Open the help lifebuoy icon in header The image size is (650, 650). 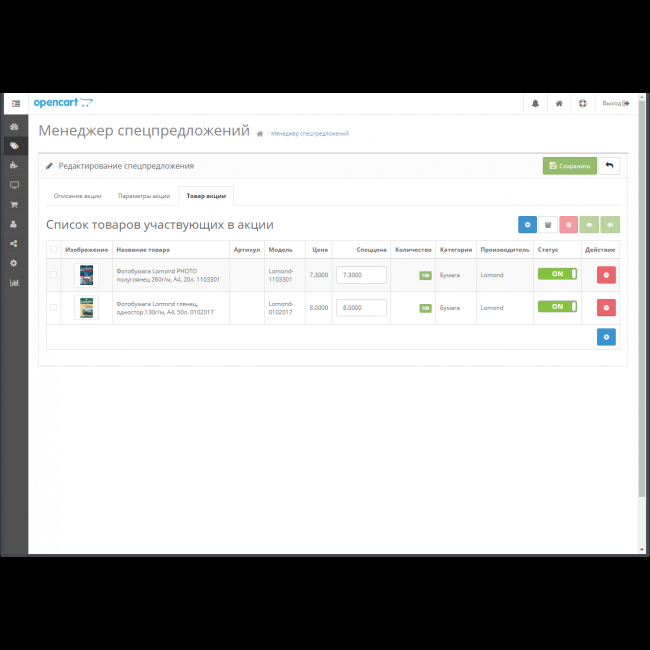(x=582, y=103)
